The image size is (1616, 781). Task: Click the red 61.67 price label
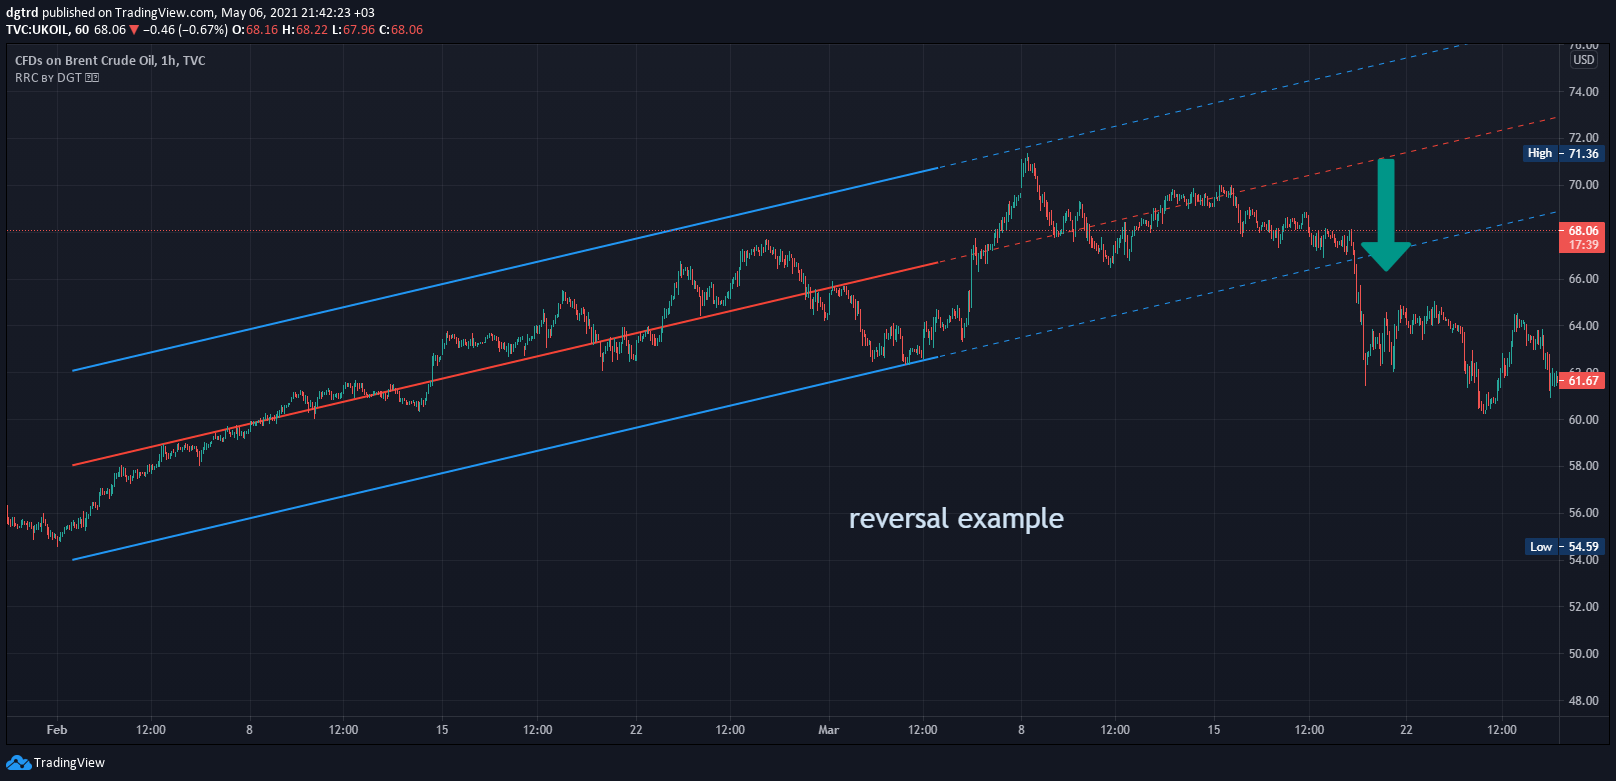(x=1581, y=380)
